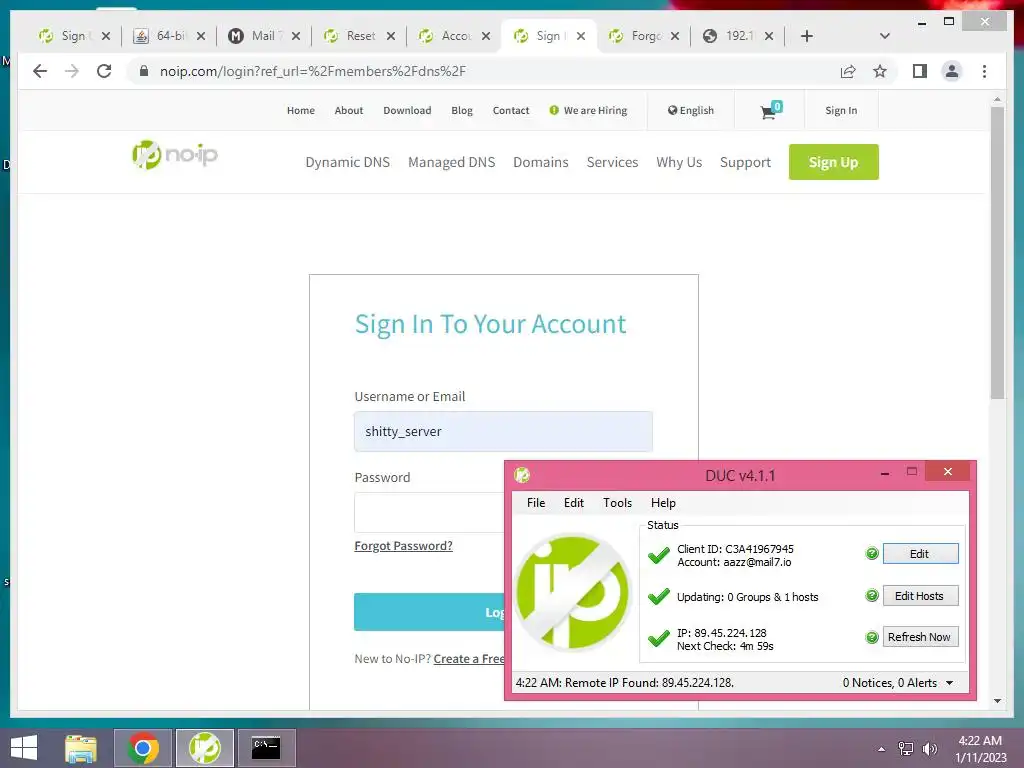The width and height of the screenshot is (1024, 768).
Task: Open the volume control in the system tray
Action: pos(930,749)
